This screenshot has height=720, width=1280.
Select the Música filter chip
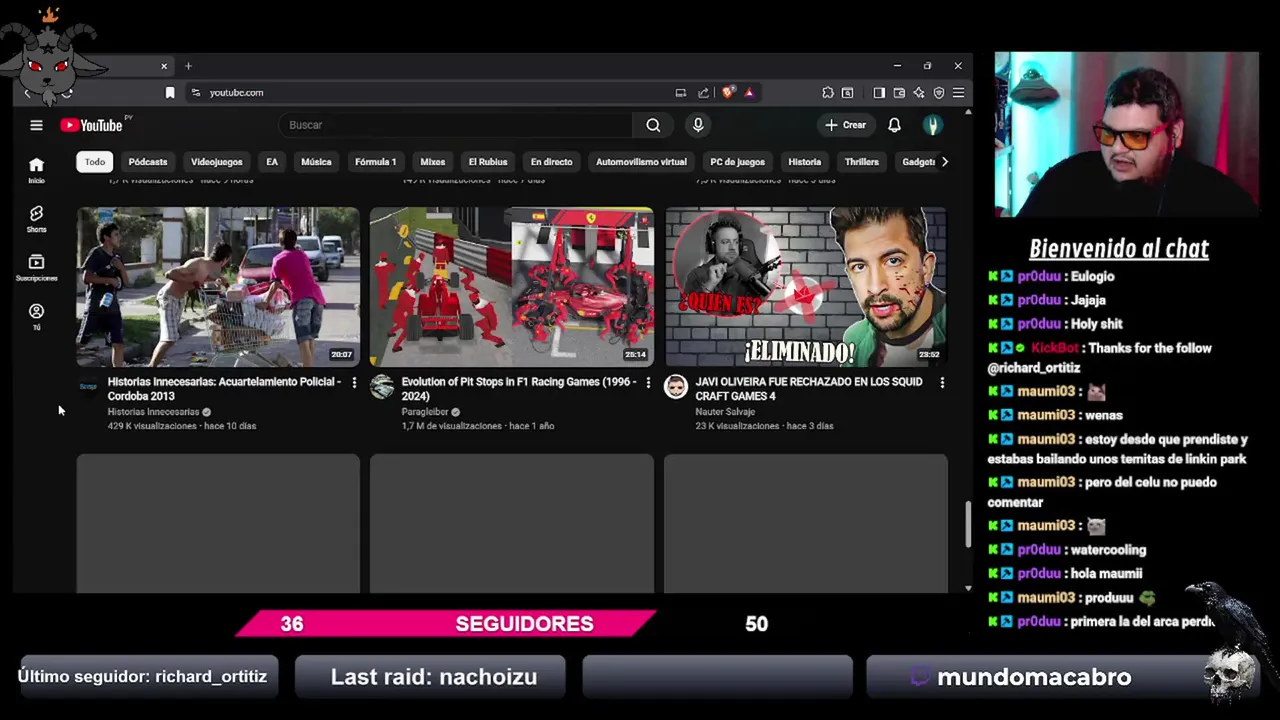click(x=316, y=161)
